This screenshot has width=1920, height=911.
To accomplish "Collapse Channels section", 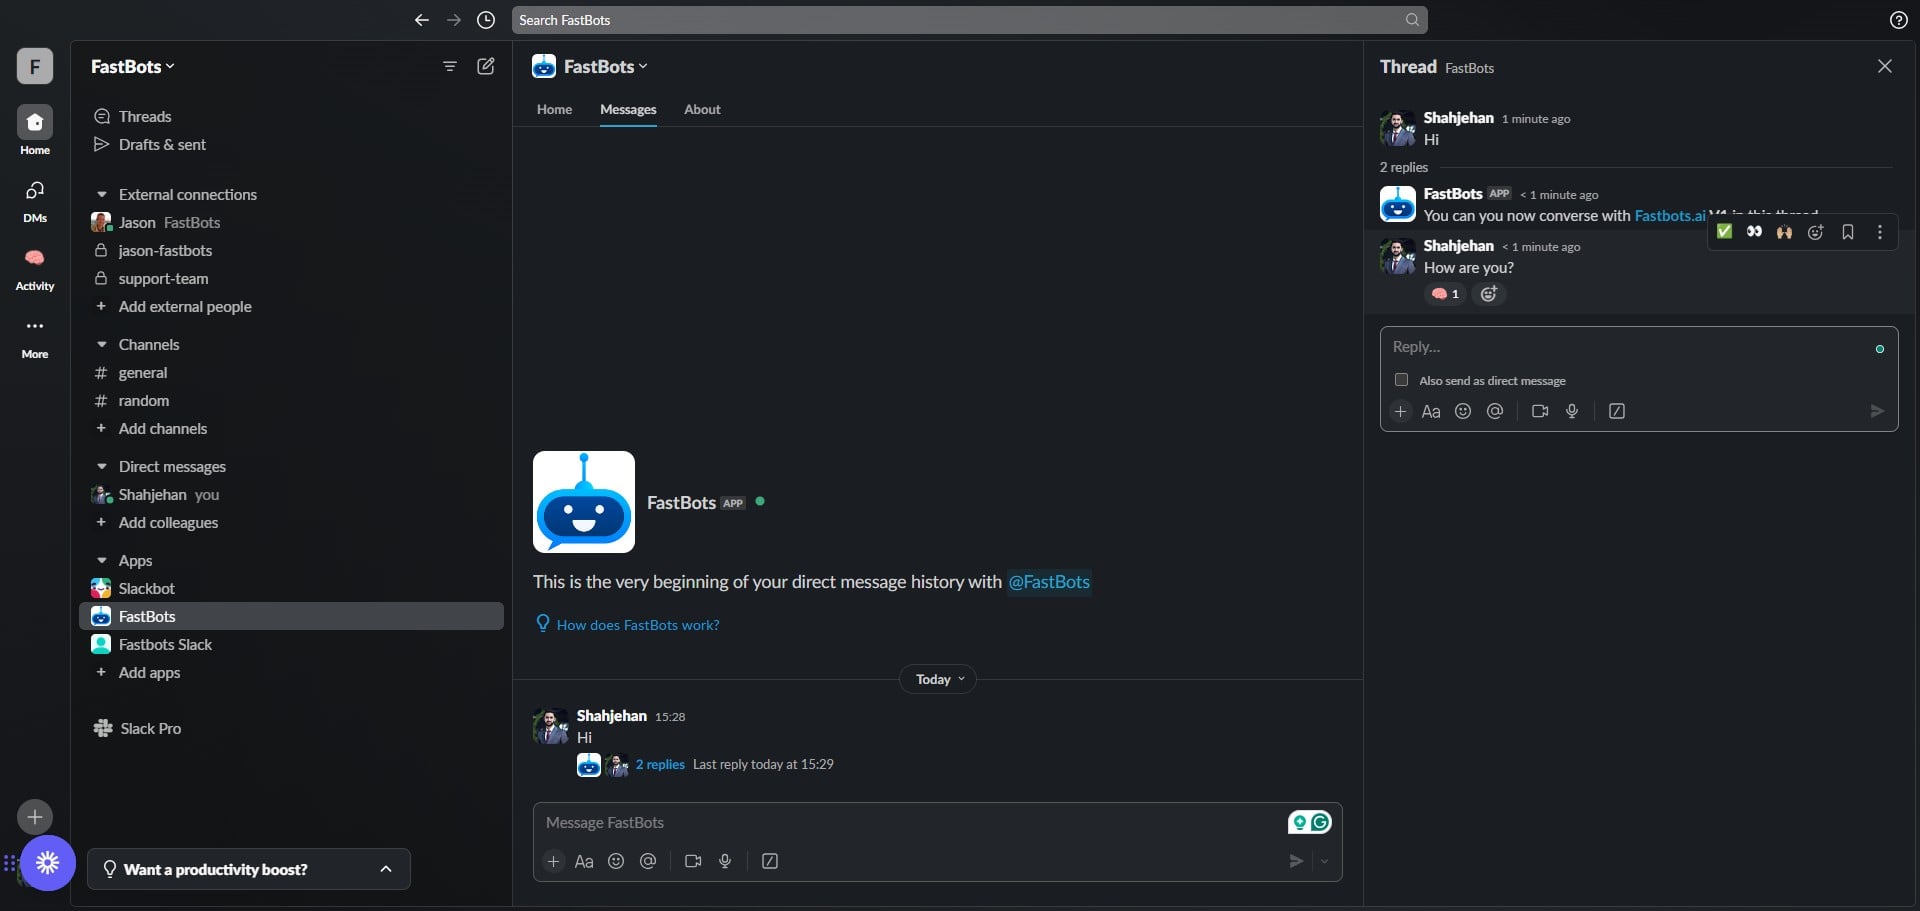I will 101,344.
